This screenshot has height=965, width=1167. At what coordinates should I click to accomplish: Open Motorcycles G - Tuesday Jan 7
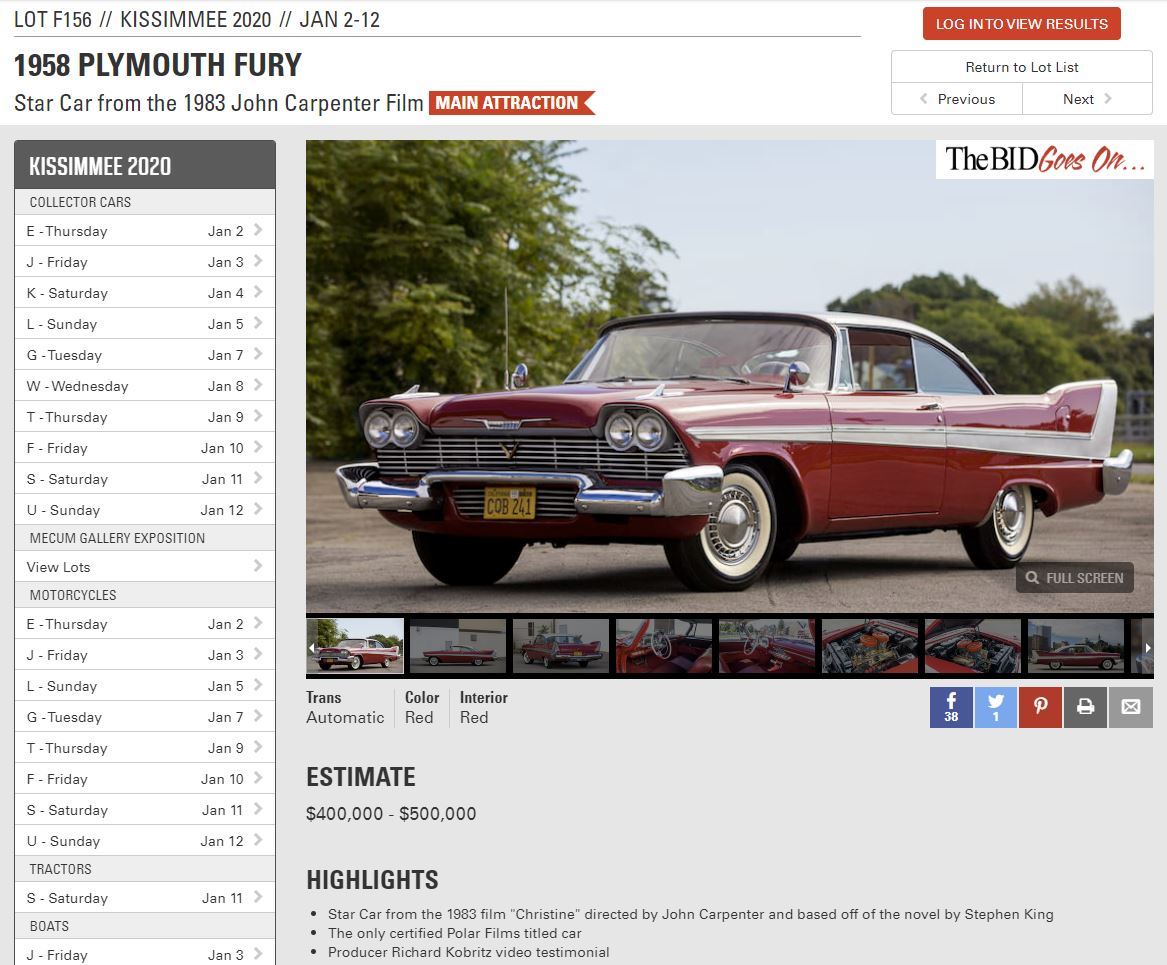click(x=145, y=716)
